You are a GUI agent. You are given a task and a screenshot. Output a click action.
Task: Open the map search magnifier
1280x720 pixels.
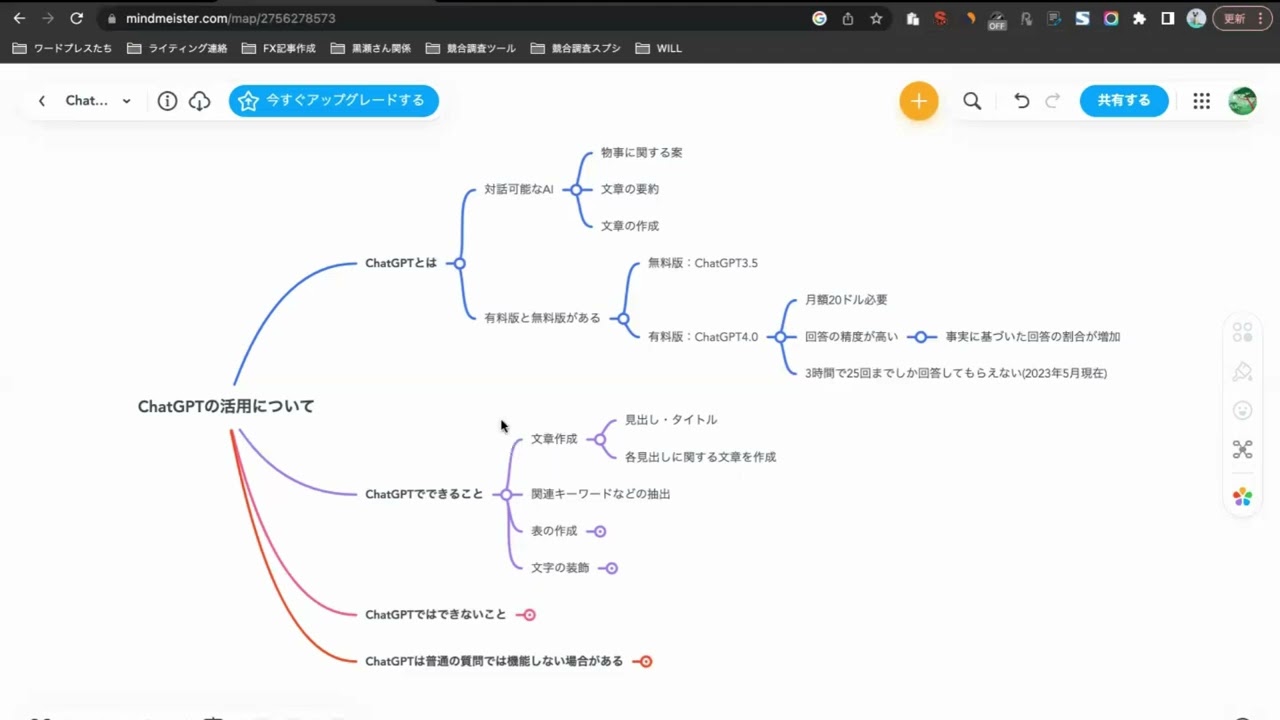pyautogui.click(x=972, y=101)
